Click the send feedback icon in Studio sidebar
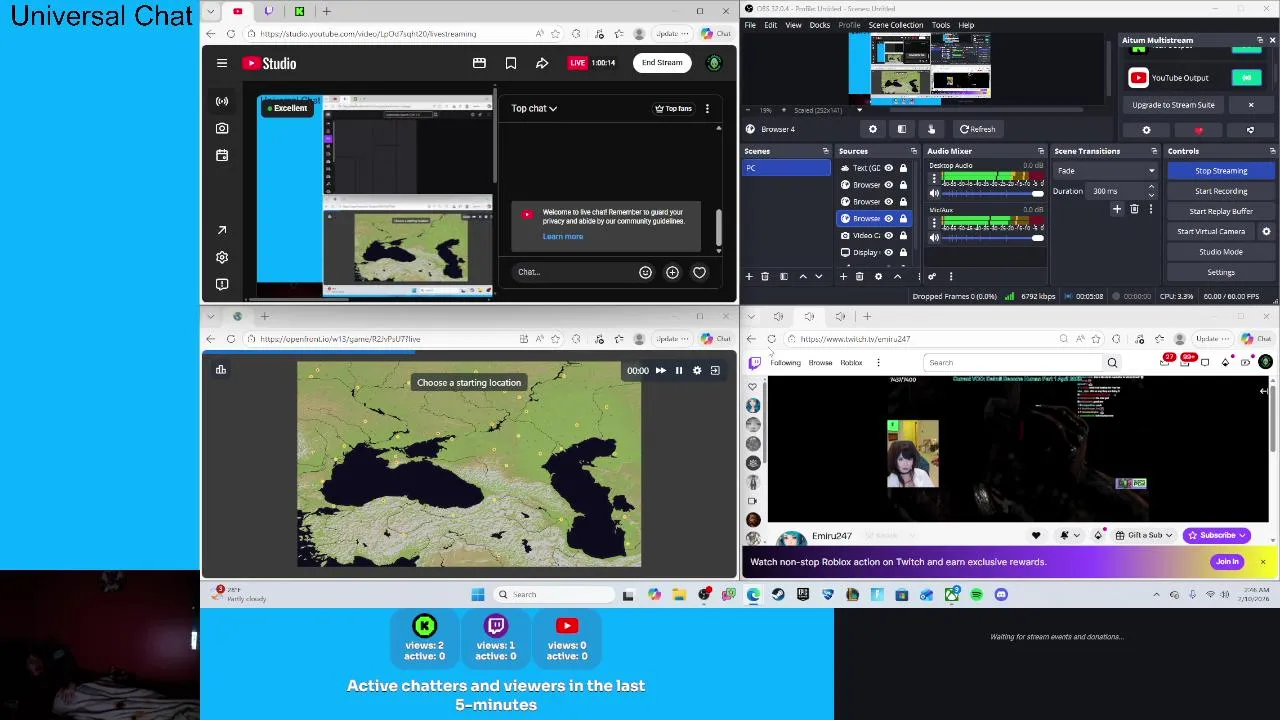 coord(222,284)
